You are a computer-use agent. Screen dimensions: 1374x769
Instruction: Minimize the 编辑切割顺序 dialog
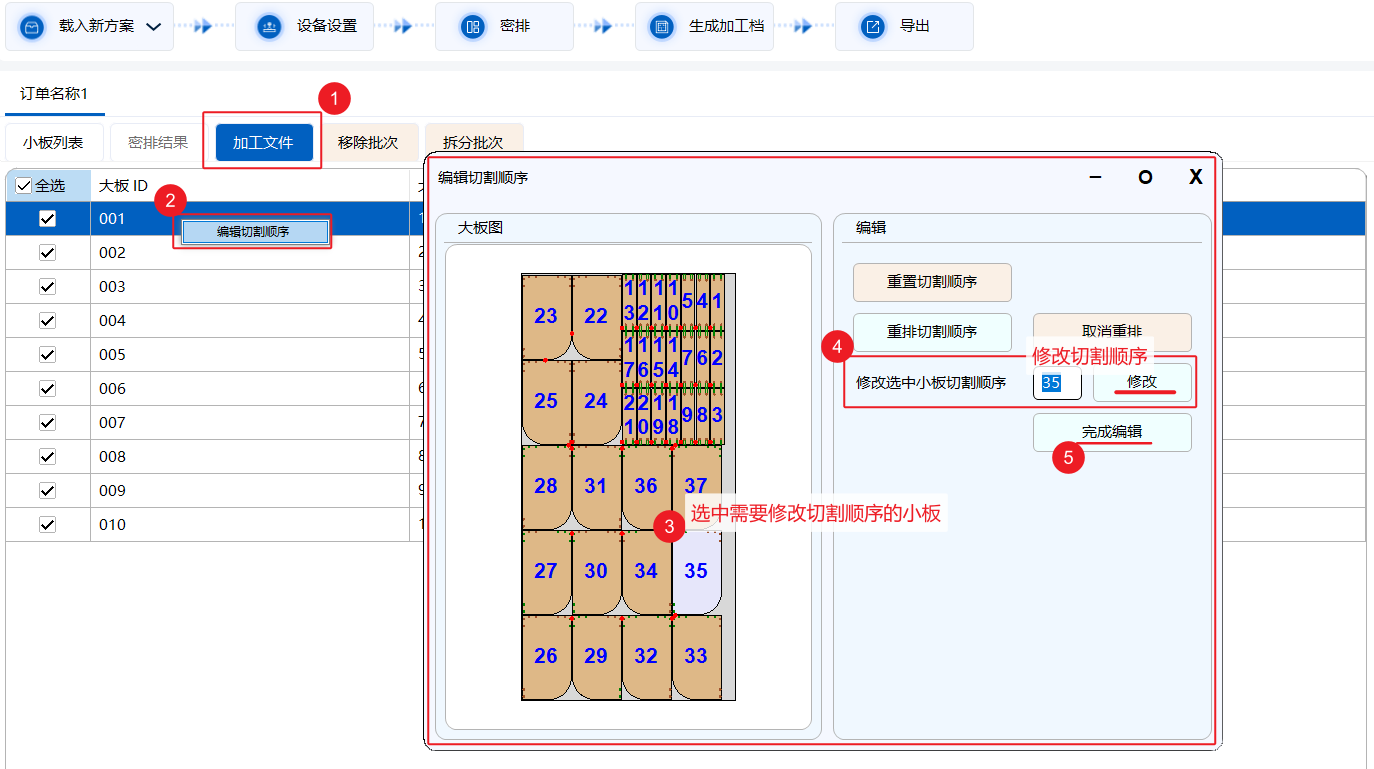(1095, 177)
